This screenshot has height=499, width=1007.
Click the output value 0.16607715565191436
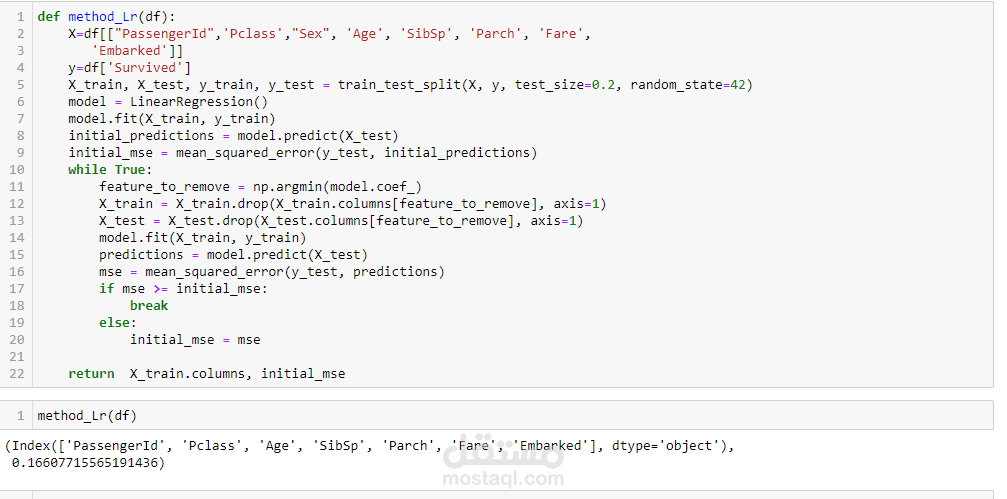pyautogui.click(x=88, y=463)
